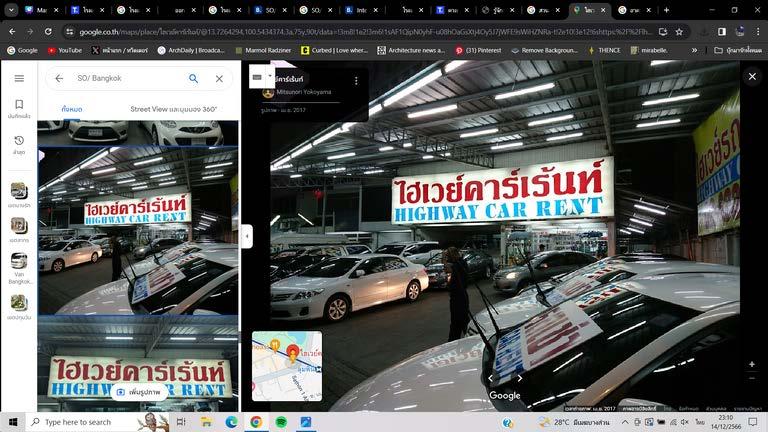
Task: Open the Saved bookmark icon in sidebar
Action: pyautogui.click(x=19, y=109)
